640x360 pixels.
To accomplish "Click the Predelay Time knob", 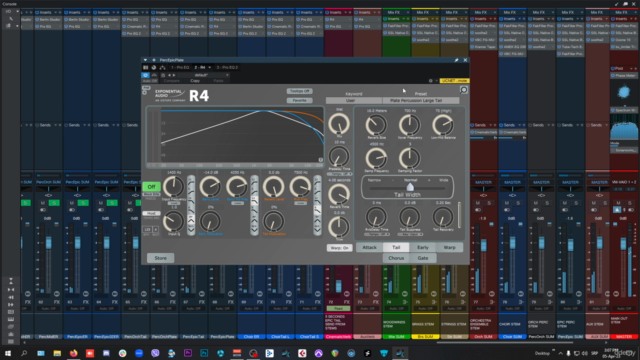I will (339, 157).
